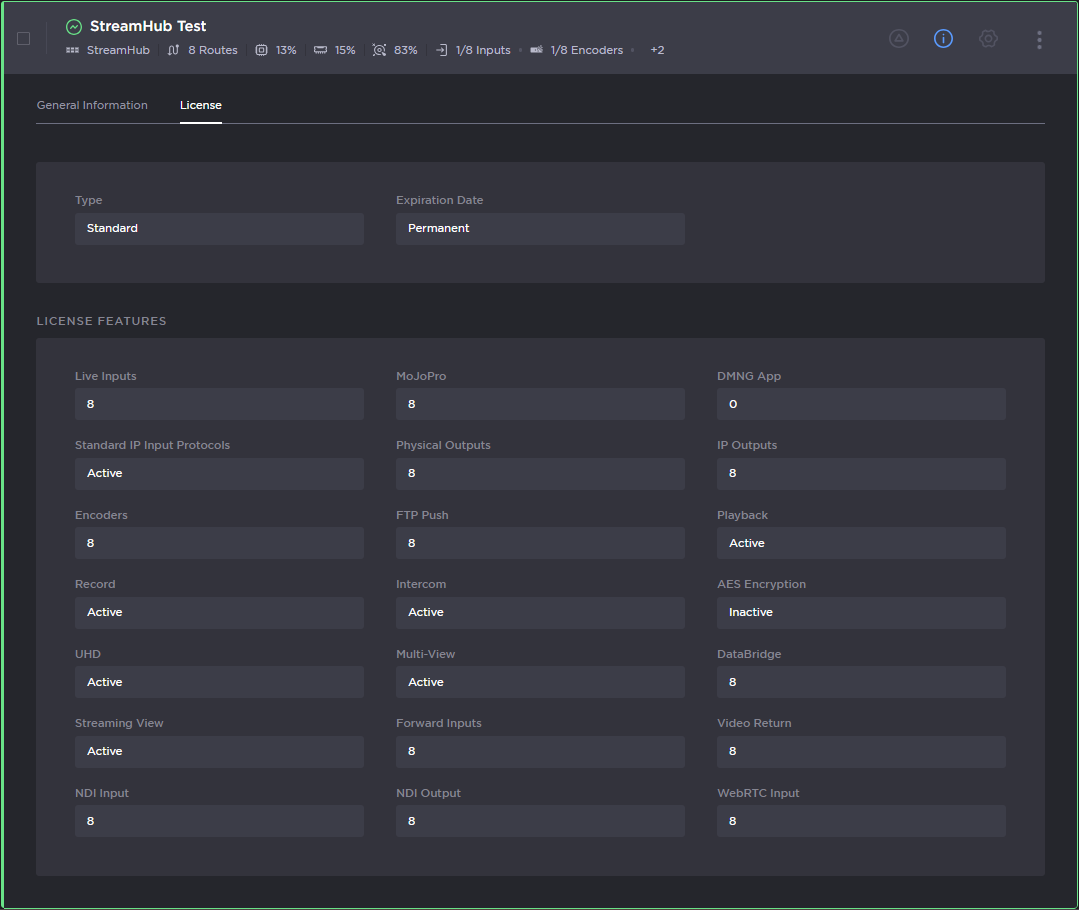Click the alerts triangle icon in the header

pyautogui.click(x=898, y=38)
